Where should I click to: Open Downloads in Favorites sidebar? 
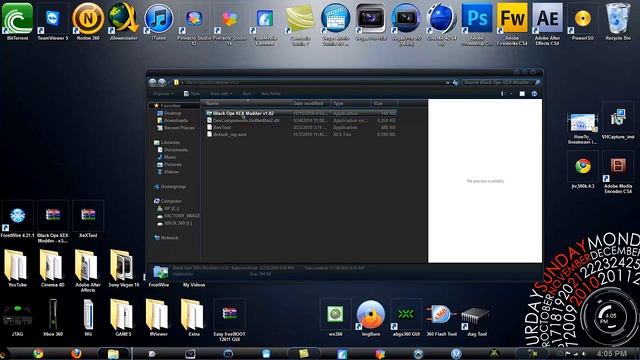pyautogui.click(x=172, y=120)
